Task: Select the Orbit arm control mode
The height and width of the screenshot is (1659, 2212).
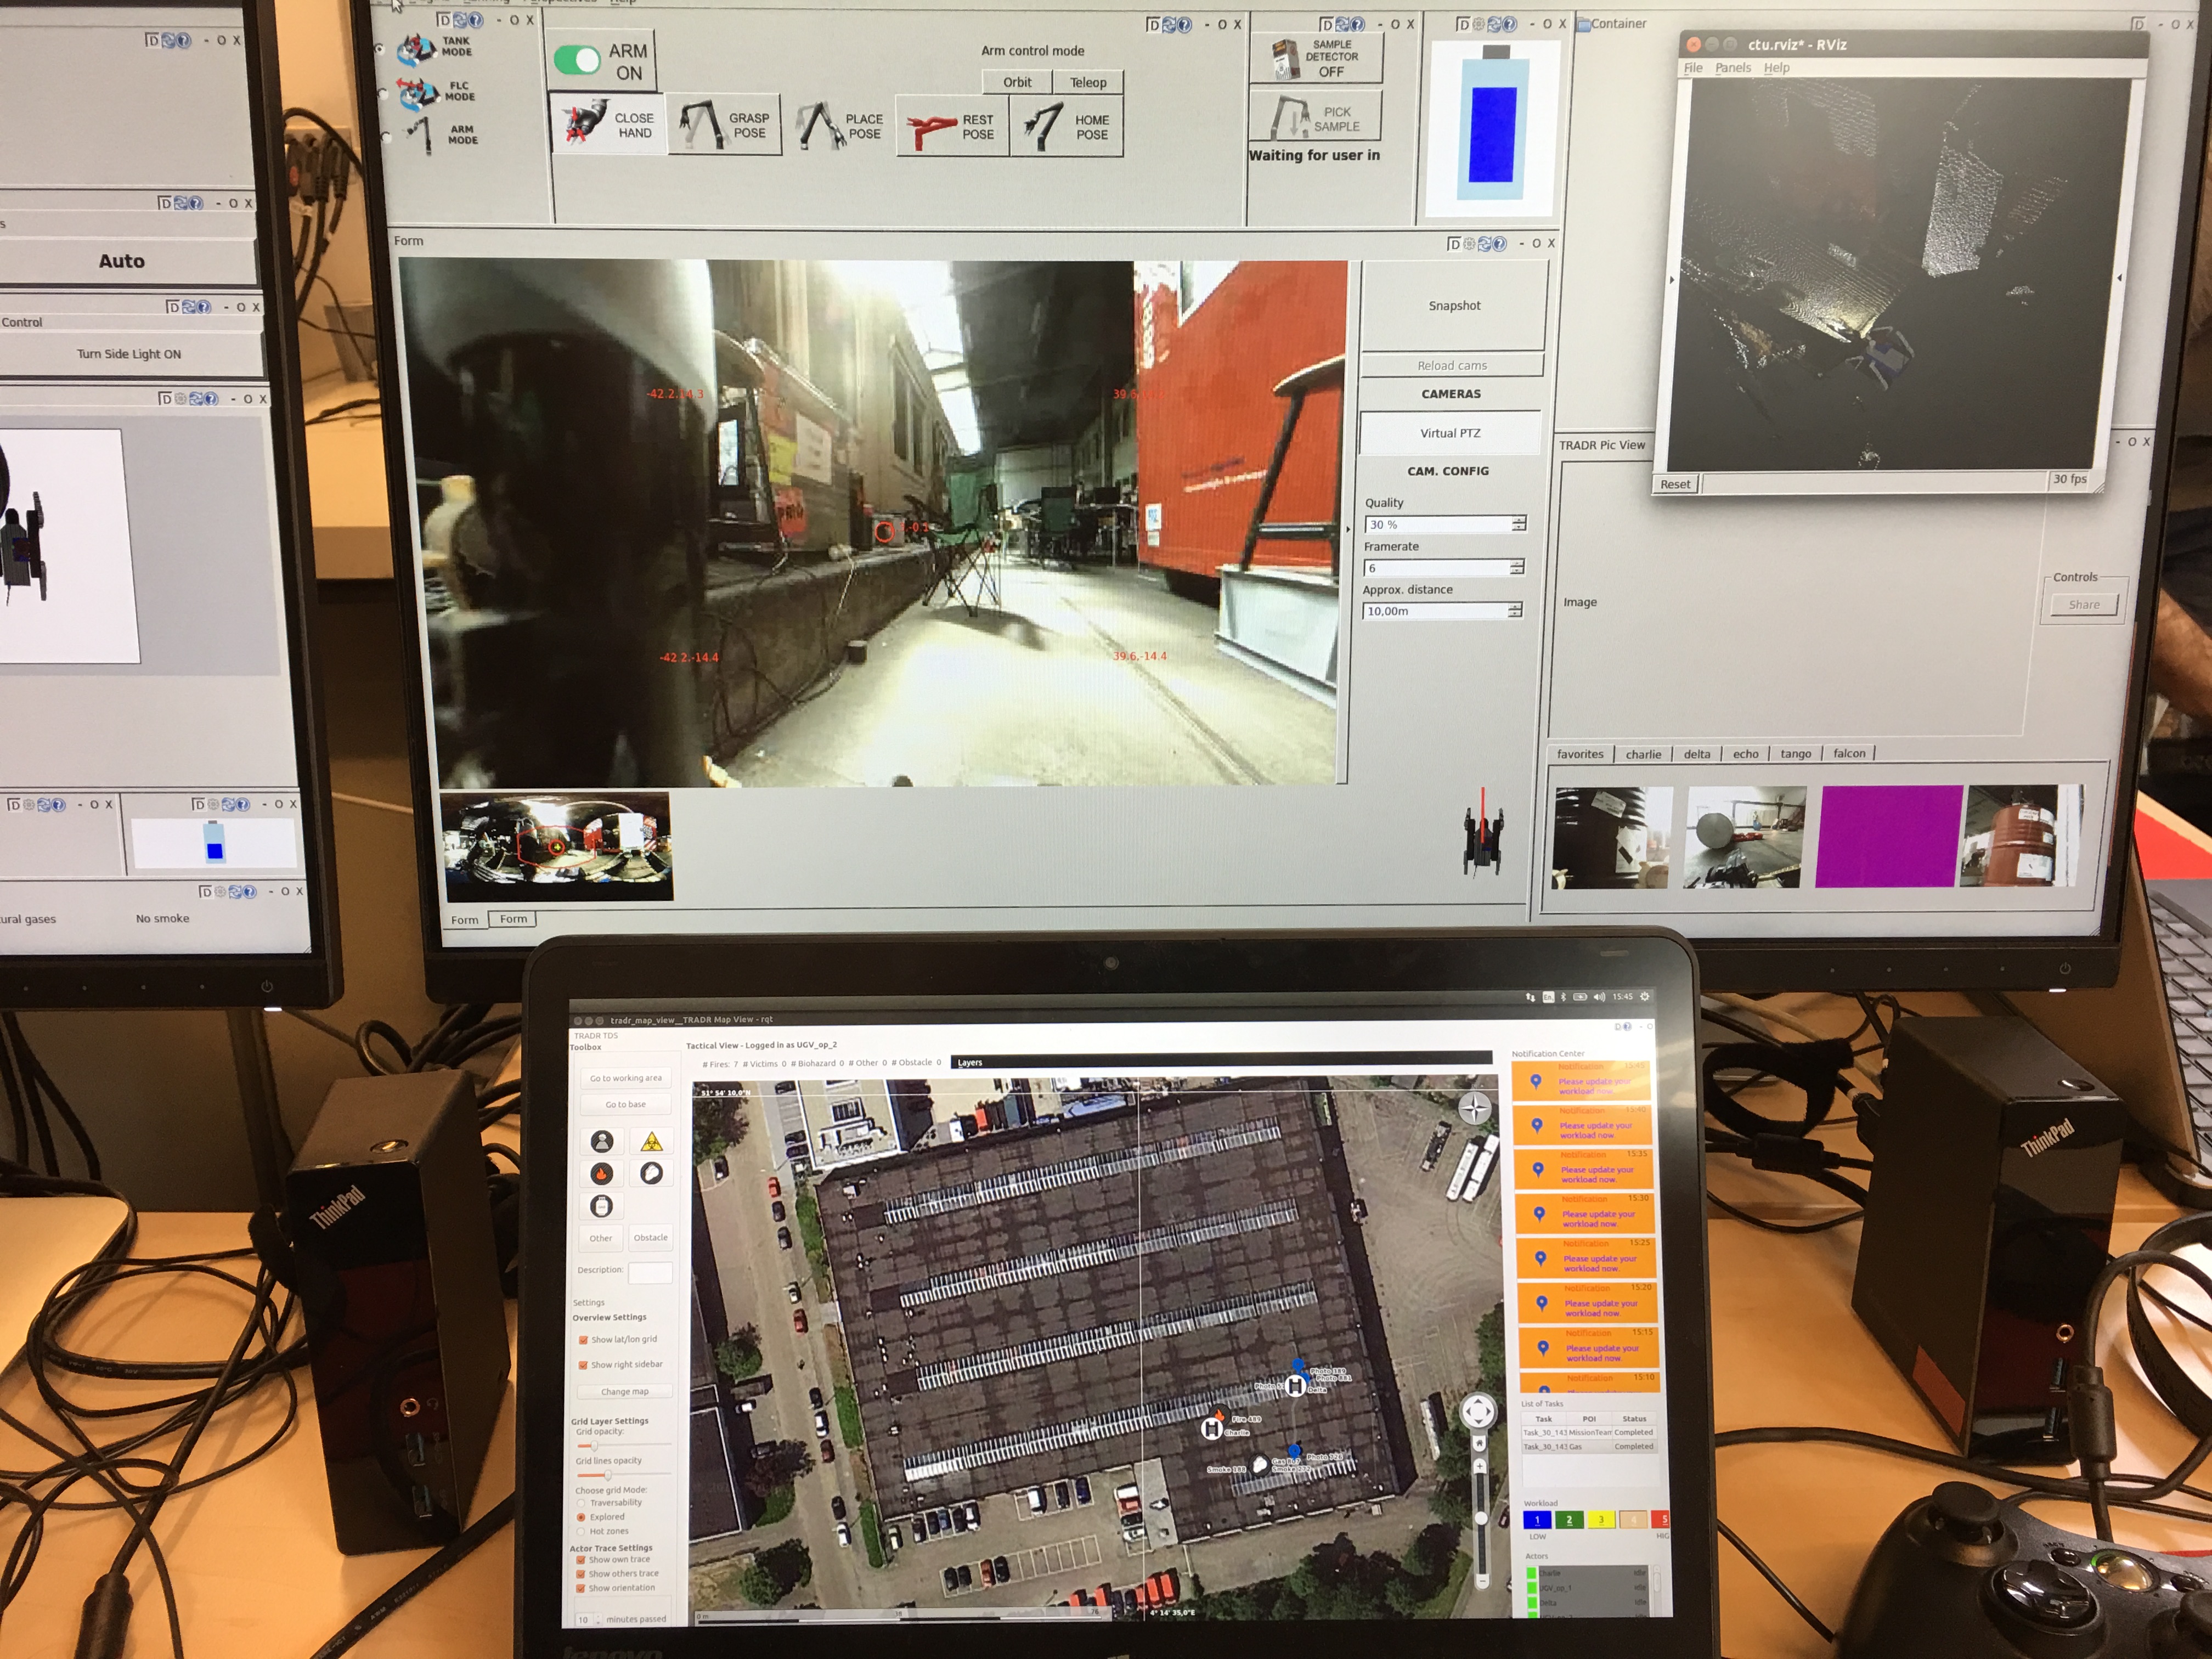Action: click(x=1017, y=82)
